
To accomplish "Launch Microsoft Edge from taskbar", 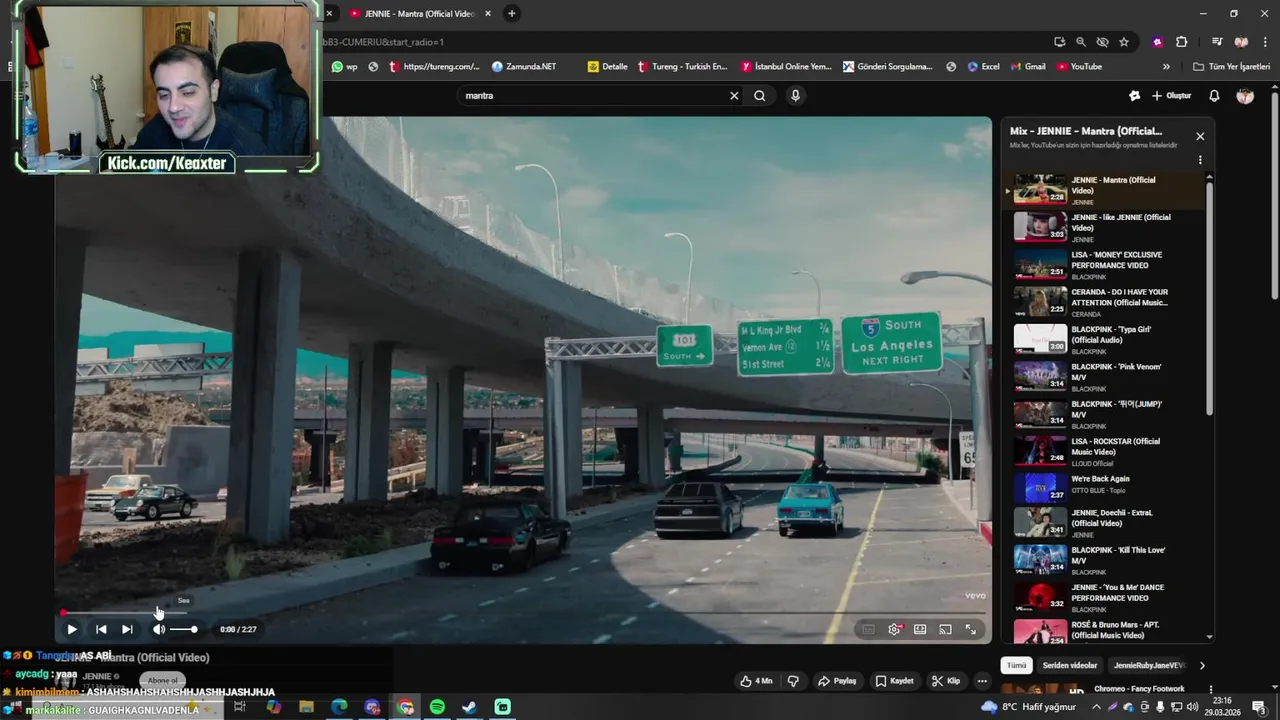I will [339, 707].
